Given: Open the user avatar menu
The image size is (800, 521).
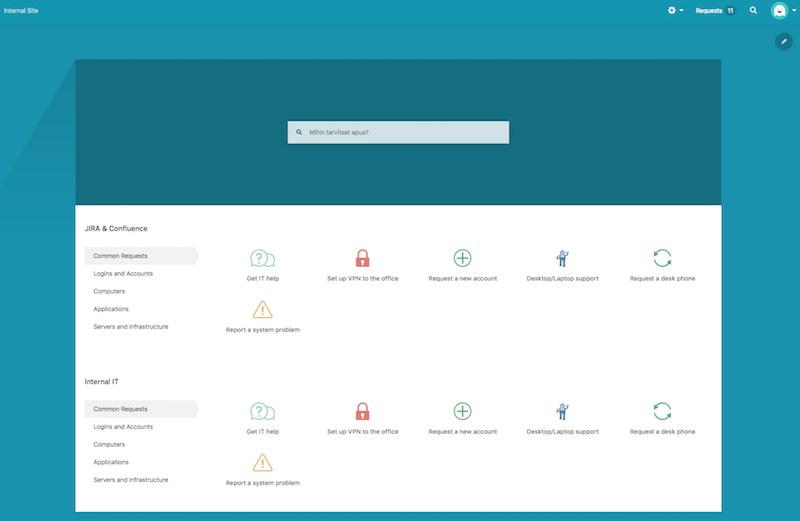Looking at the screenshot, I should tap(782, 10).
